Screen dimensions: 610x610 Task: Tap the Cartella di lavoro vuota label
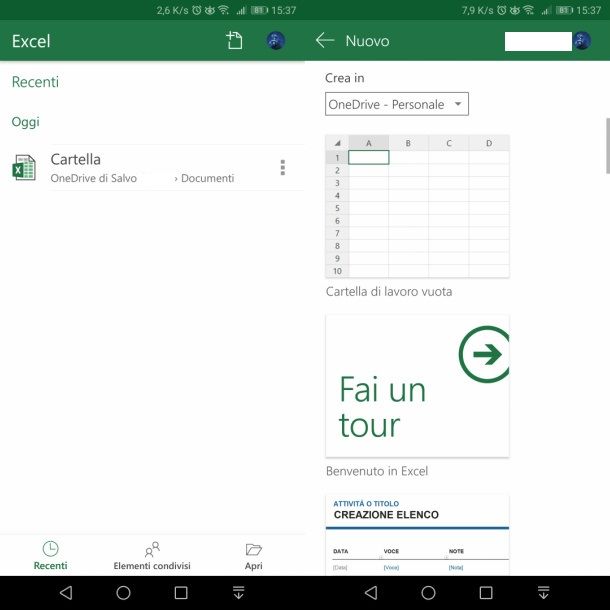click(389, 292)
